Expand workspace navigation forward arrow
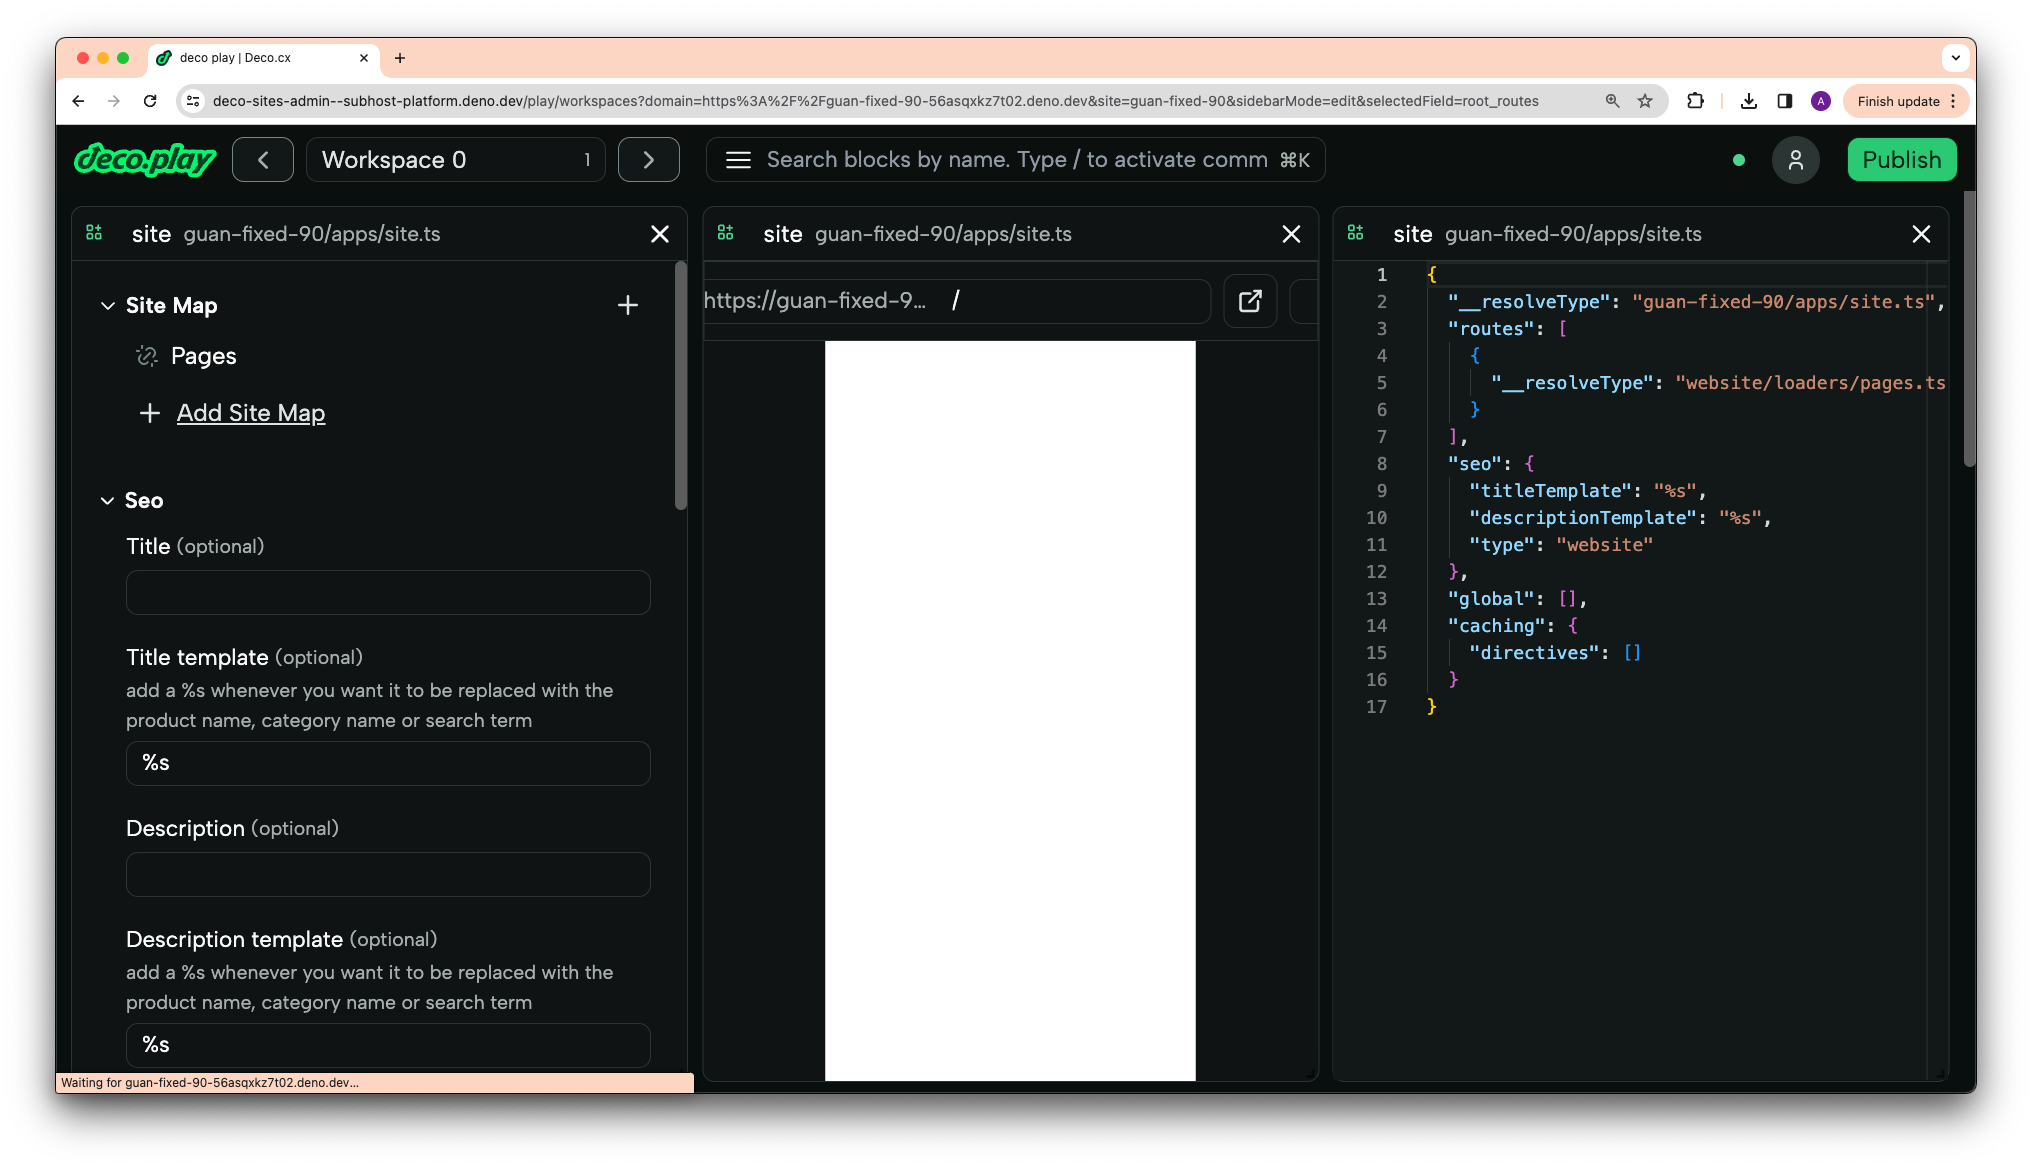 [649, 158]
